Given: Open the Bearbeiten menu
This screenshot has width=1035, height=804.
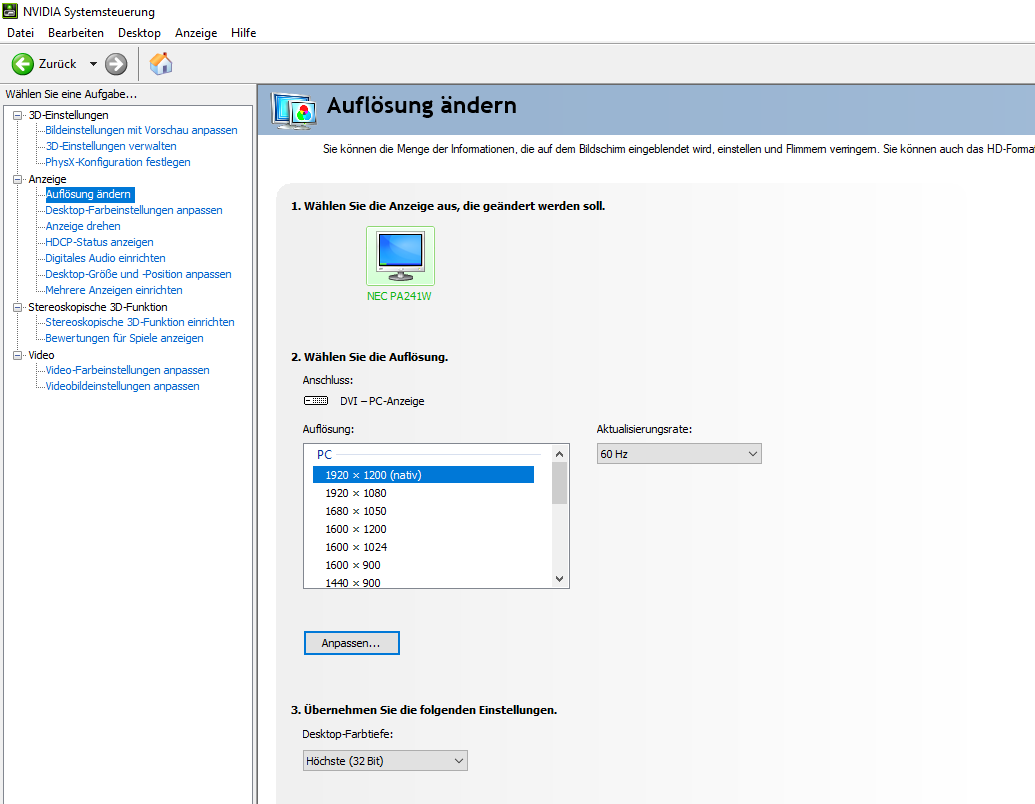Looking at the screenshot, I should point(76,32).
